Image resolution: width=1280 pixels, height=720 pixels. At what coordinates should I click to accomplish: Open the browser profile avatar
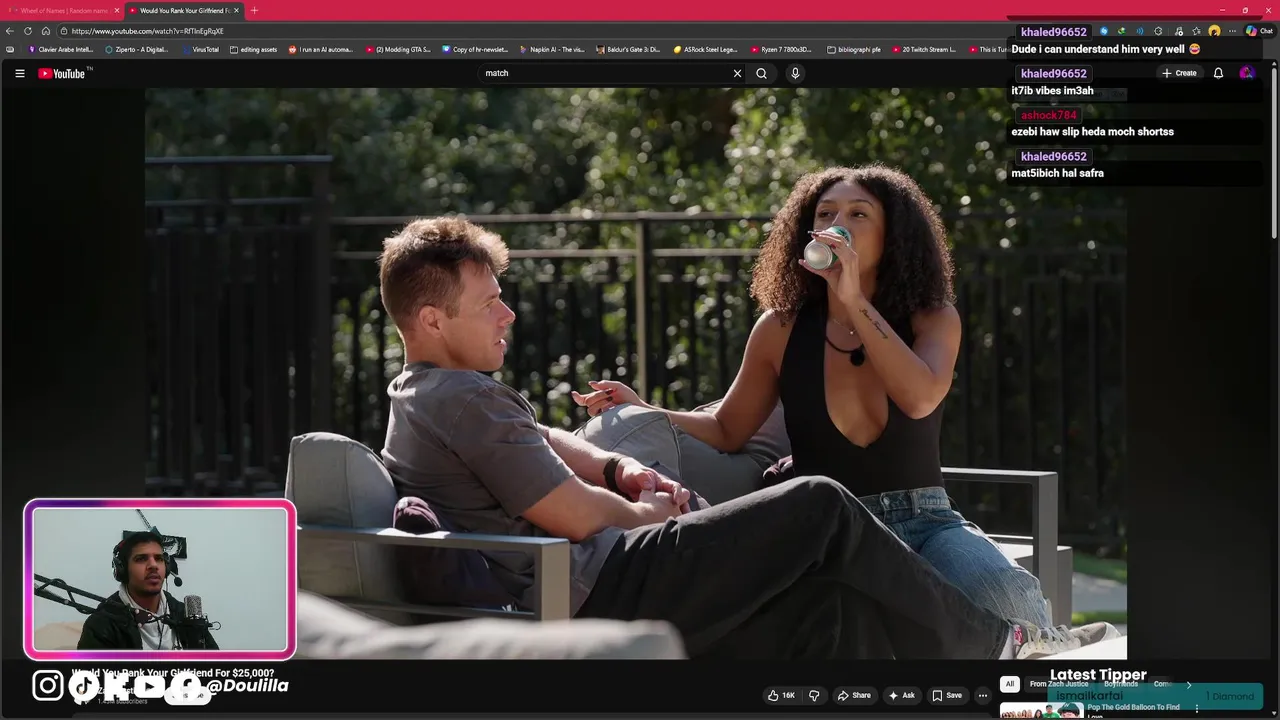pyautogui.click(x=1214, y=31)
